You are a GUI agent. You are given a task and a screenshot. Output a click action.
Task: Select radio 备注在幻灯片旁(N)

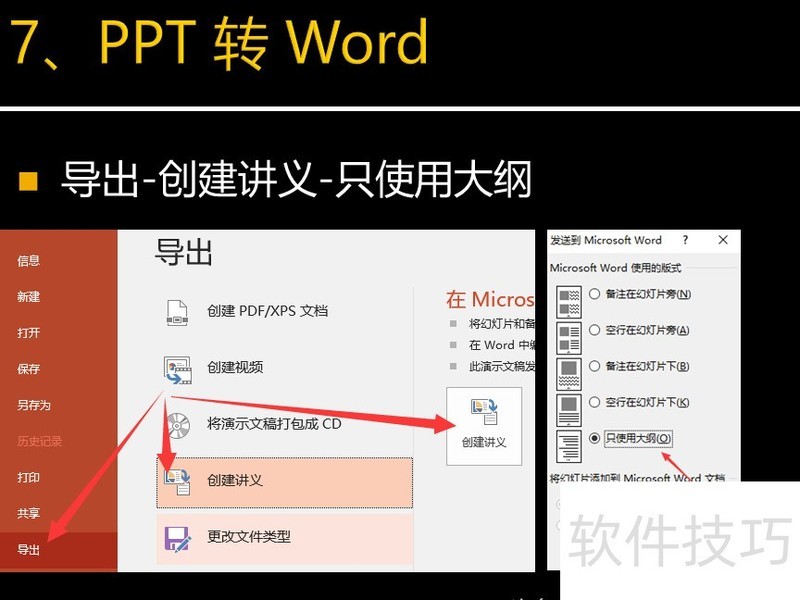pos(594,294)
